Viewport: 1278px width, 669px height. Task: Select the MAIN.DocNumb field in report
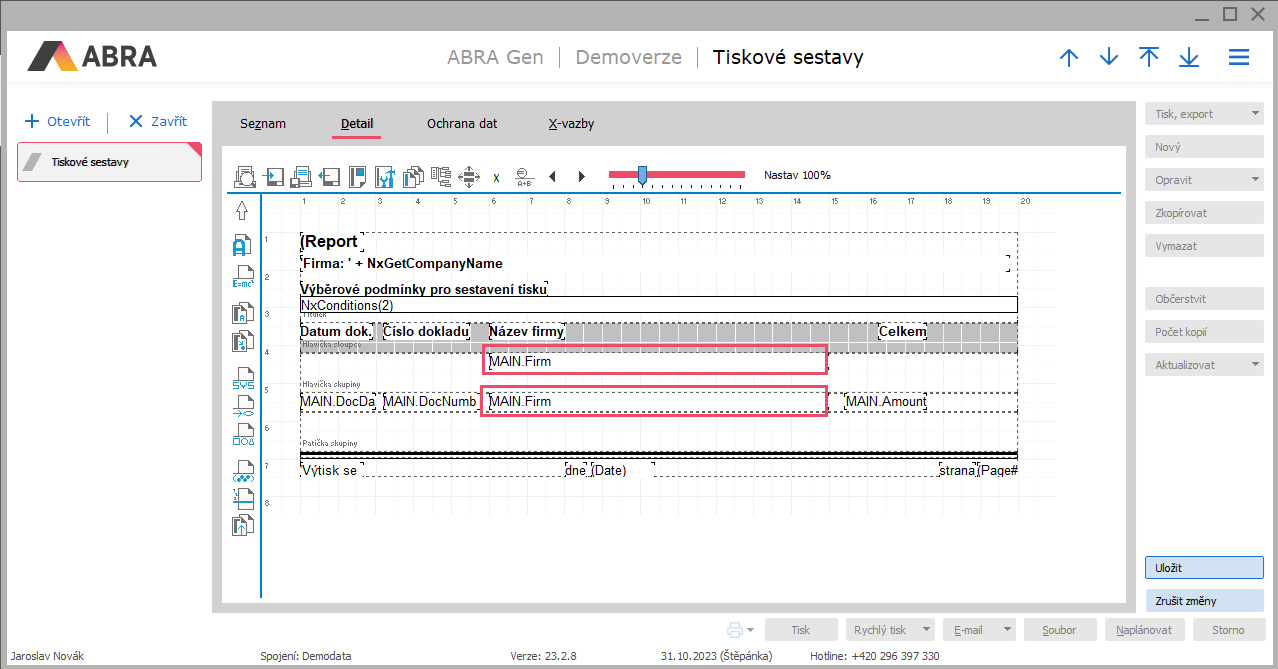[x=430, y=401]
